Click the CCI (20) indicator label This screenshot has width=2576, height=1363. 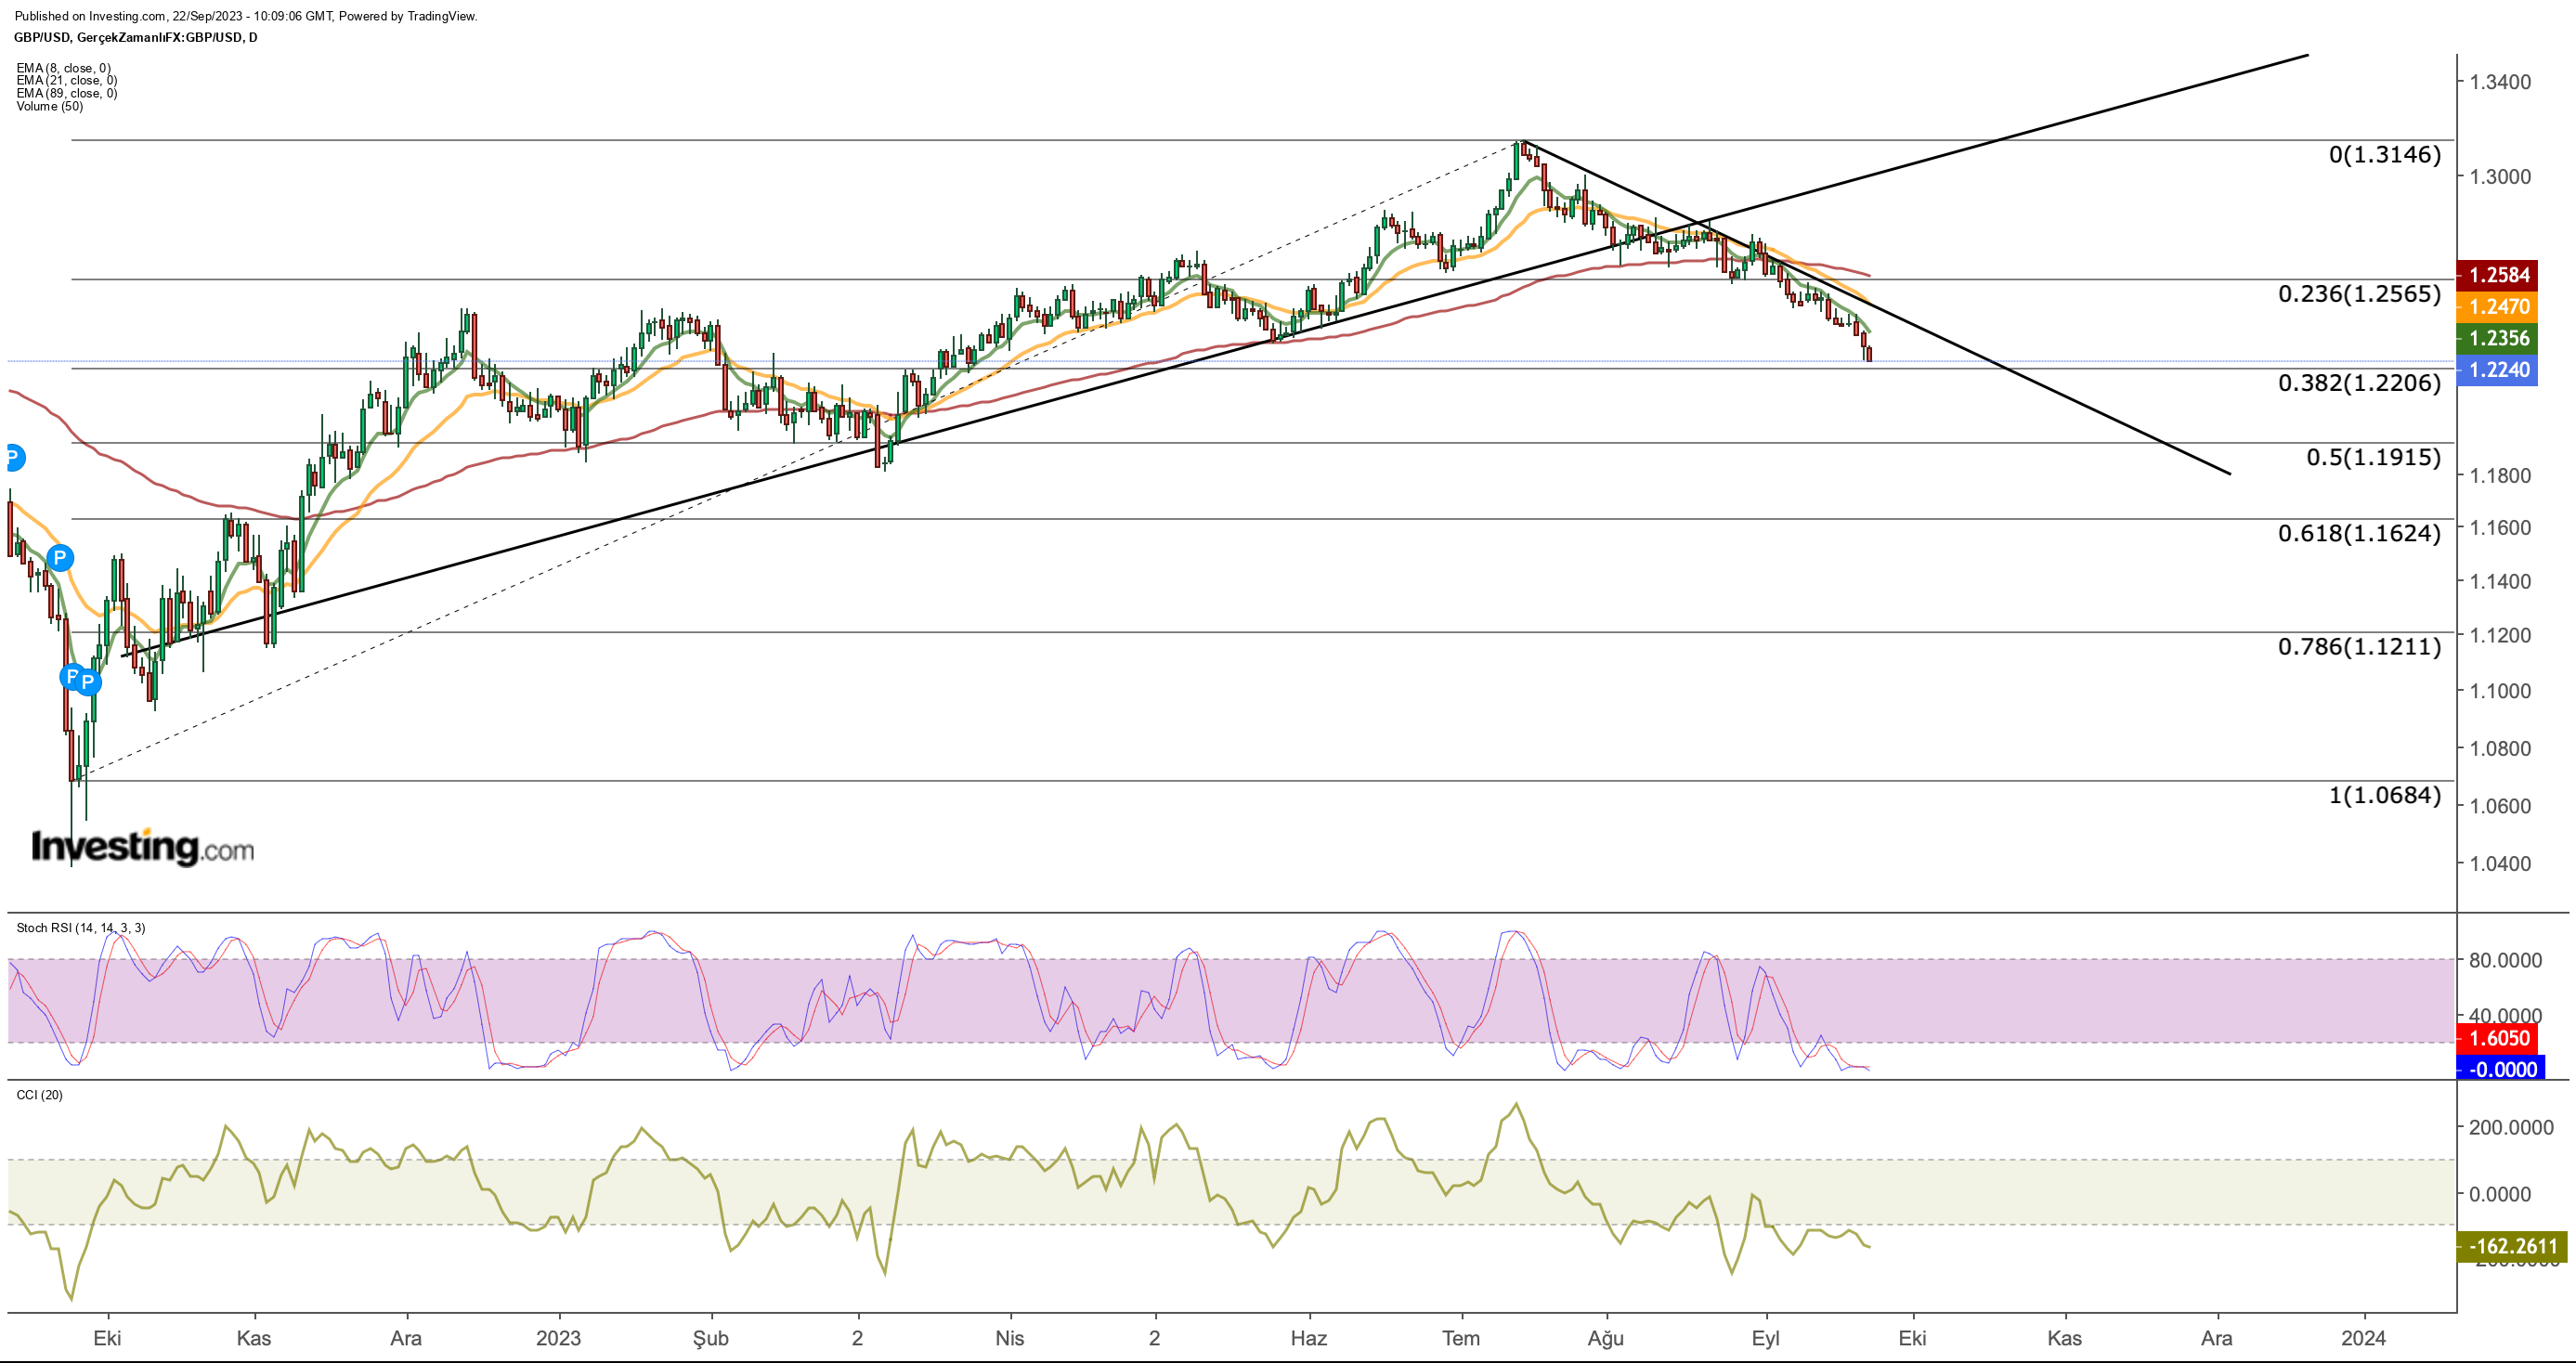click(39, 1095)
